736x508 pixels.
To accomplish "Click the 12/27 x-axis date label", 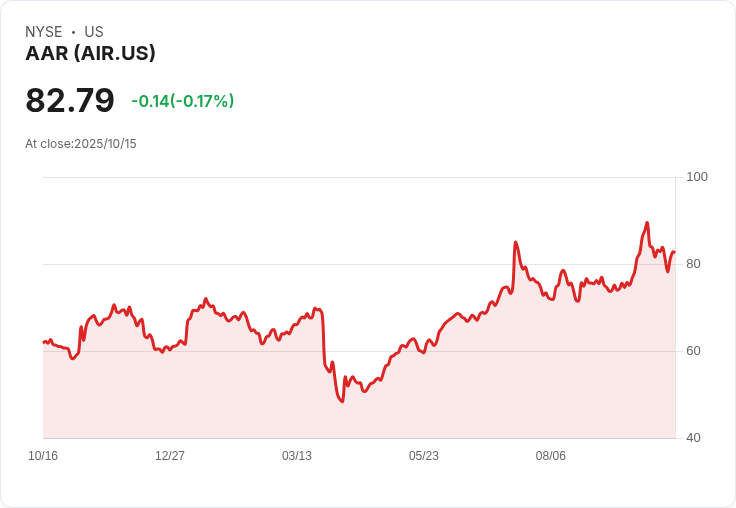I will click(170, 455).
